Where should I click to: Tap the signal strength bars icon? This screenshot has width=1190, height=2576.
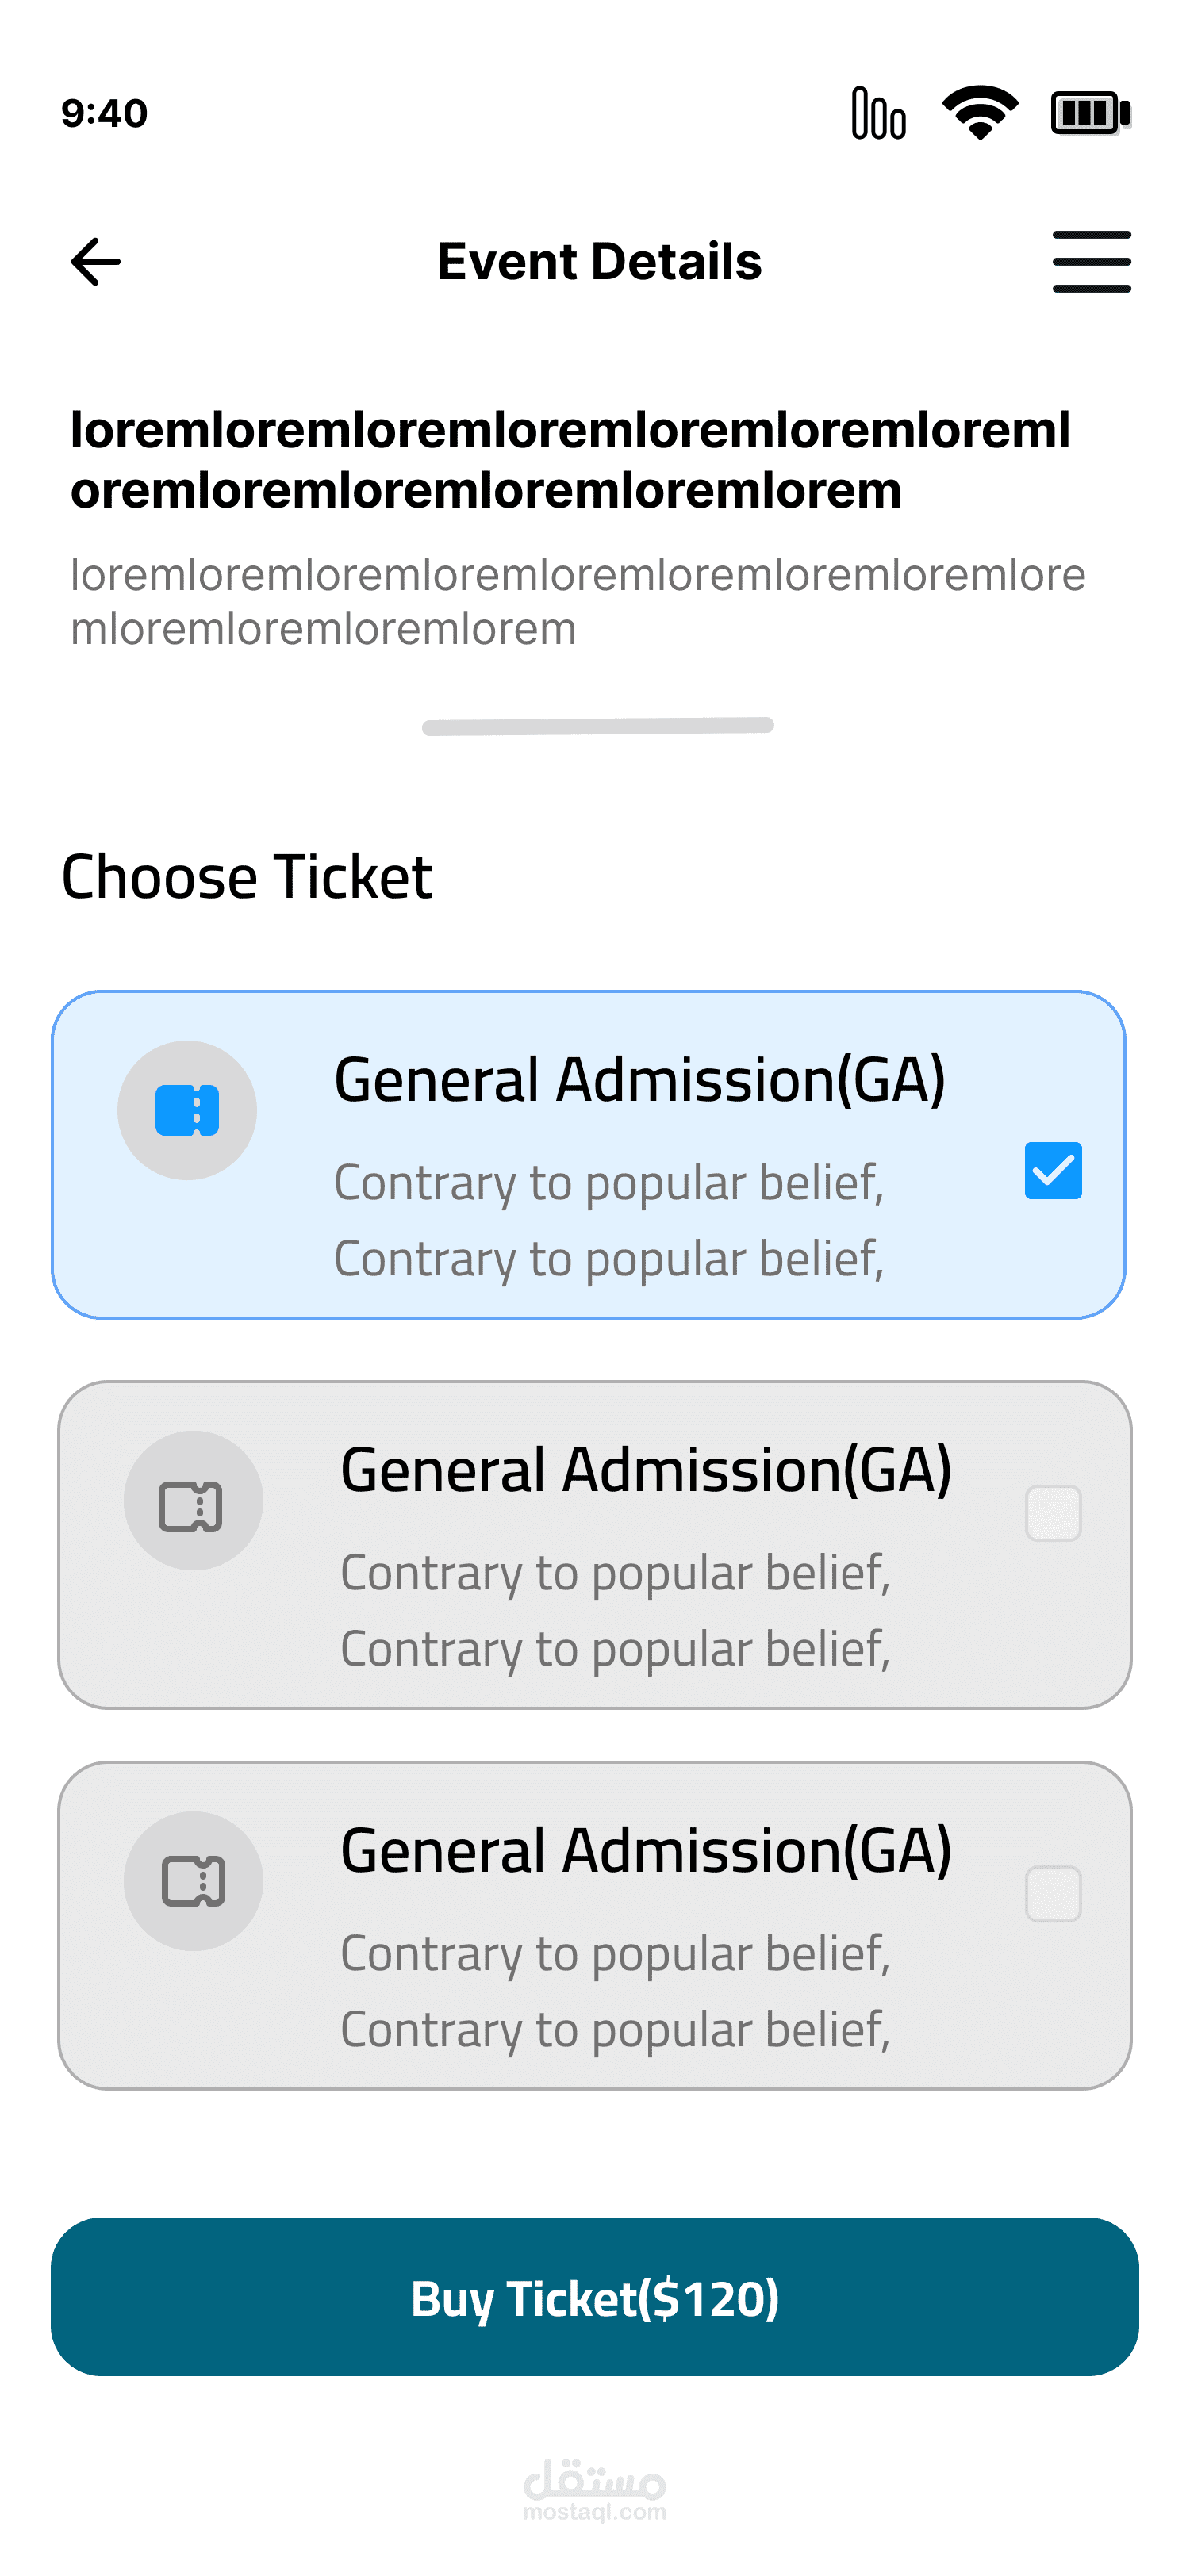point(878,112)
